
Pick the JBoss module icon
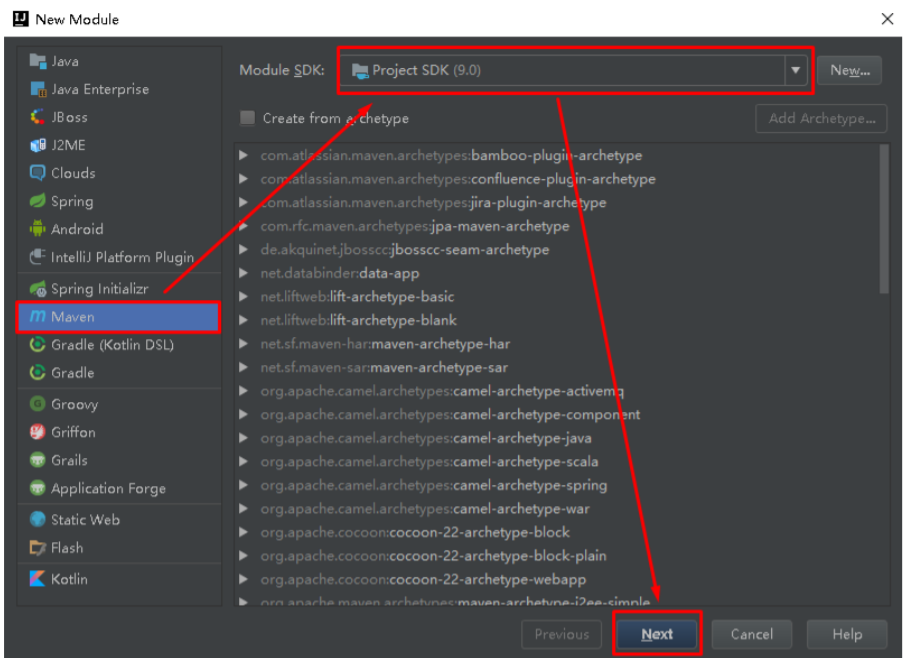click(37, 117)
